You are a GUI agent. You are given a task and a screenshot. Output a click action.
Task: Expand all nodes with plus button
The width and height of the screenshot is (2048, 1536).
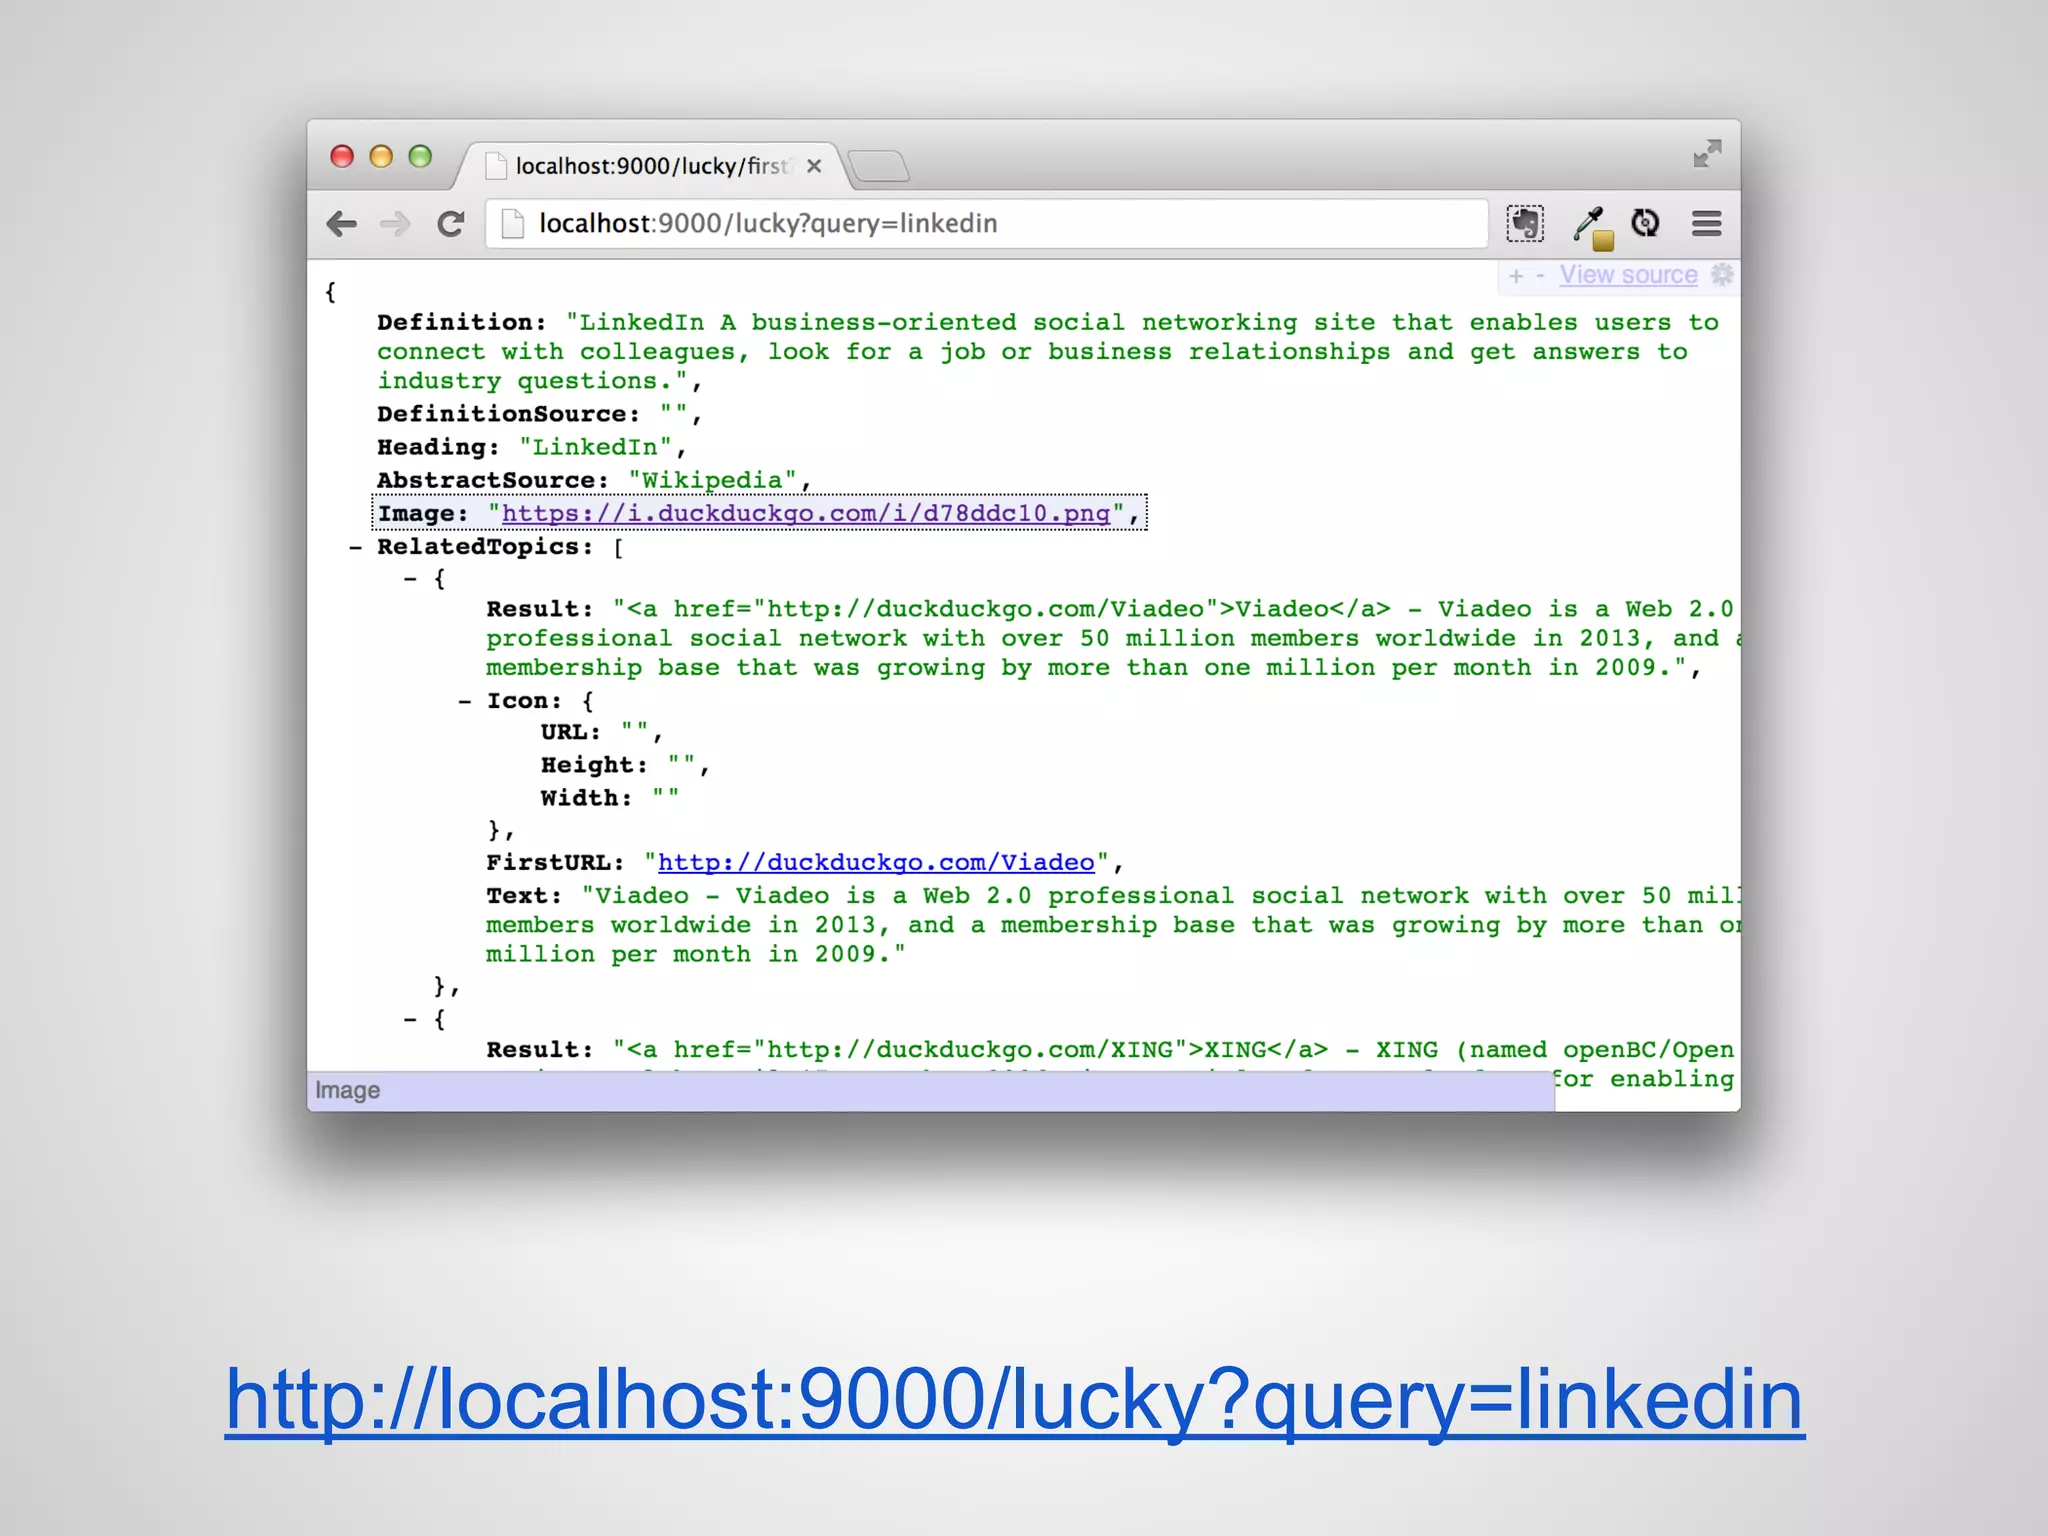[1516, 276]
